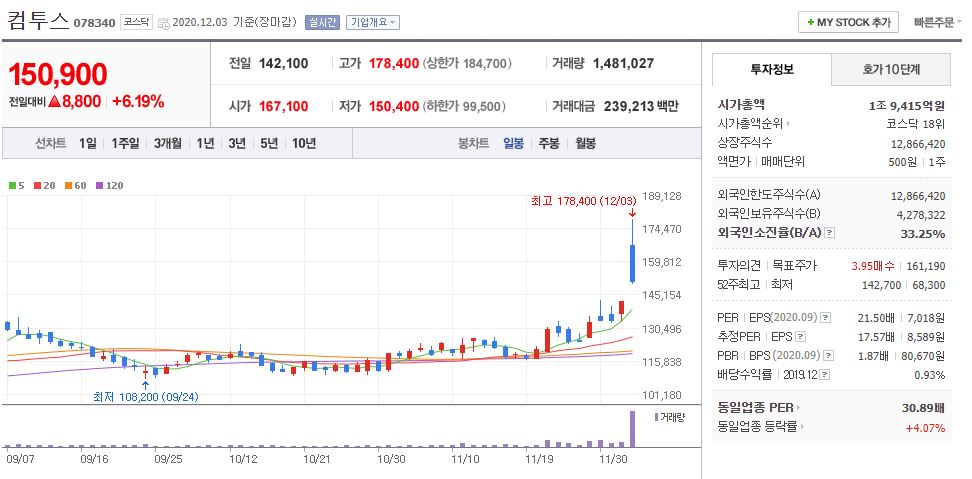
Task: Click the 최고 178,400 (12/03) chart marker
Action: pyautogui.click(x=583, y=201)
